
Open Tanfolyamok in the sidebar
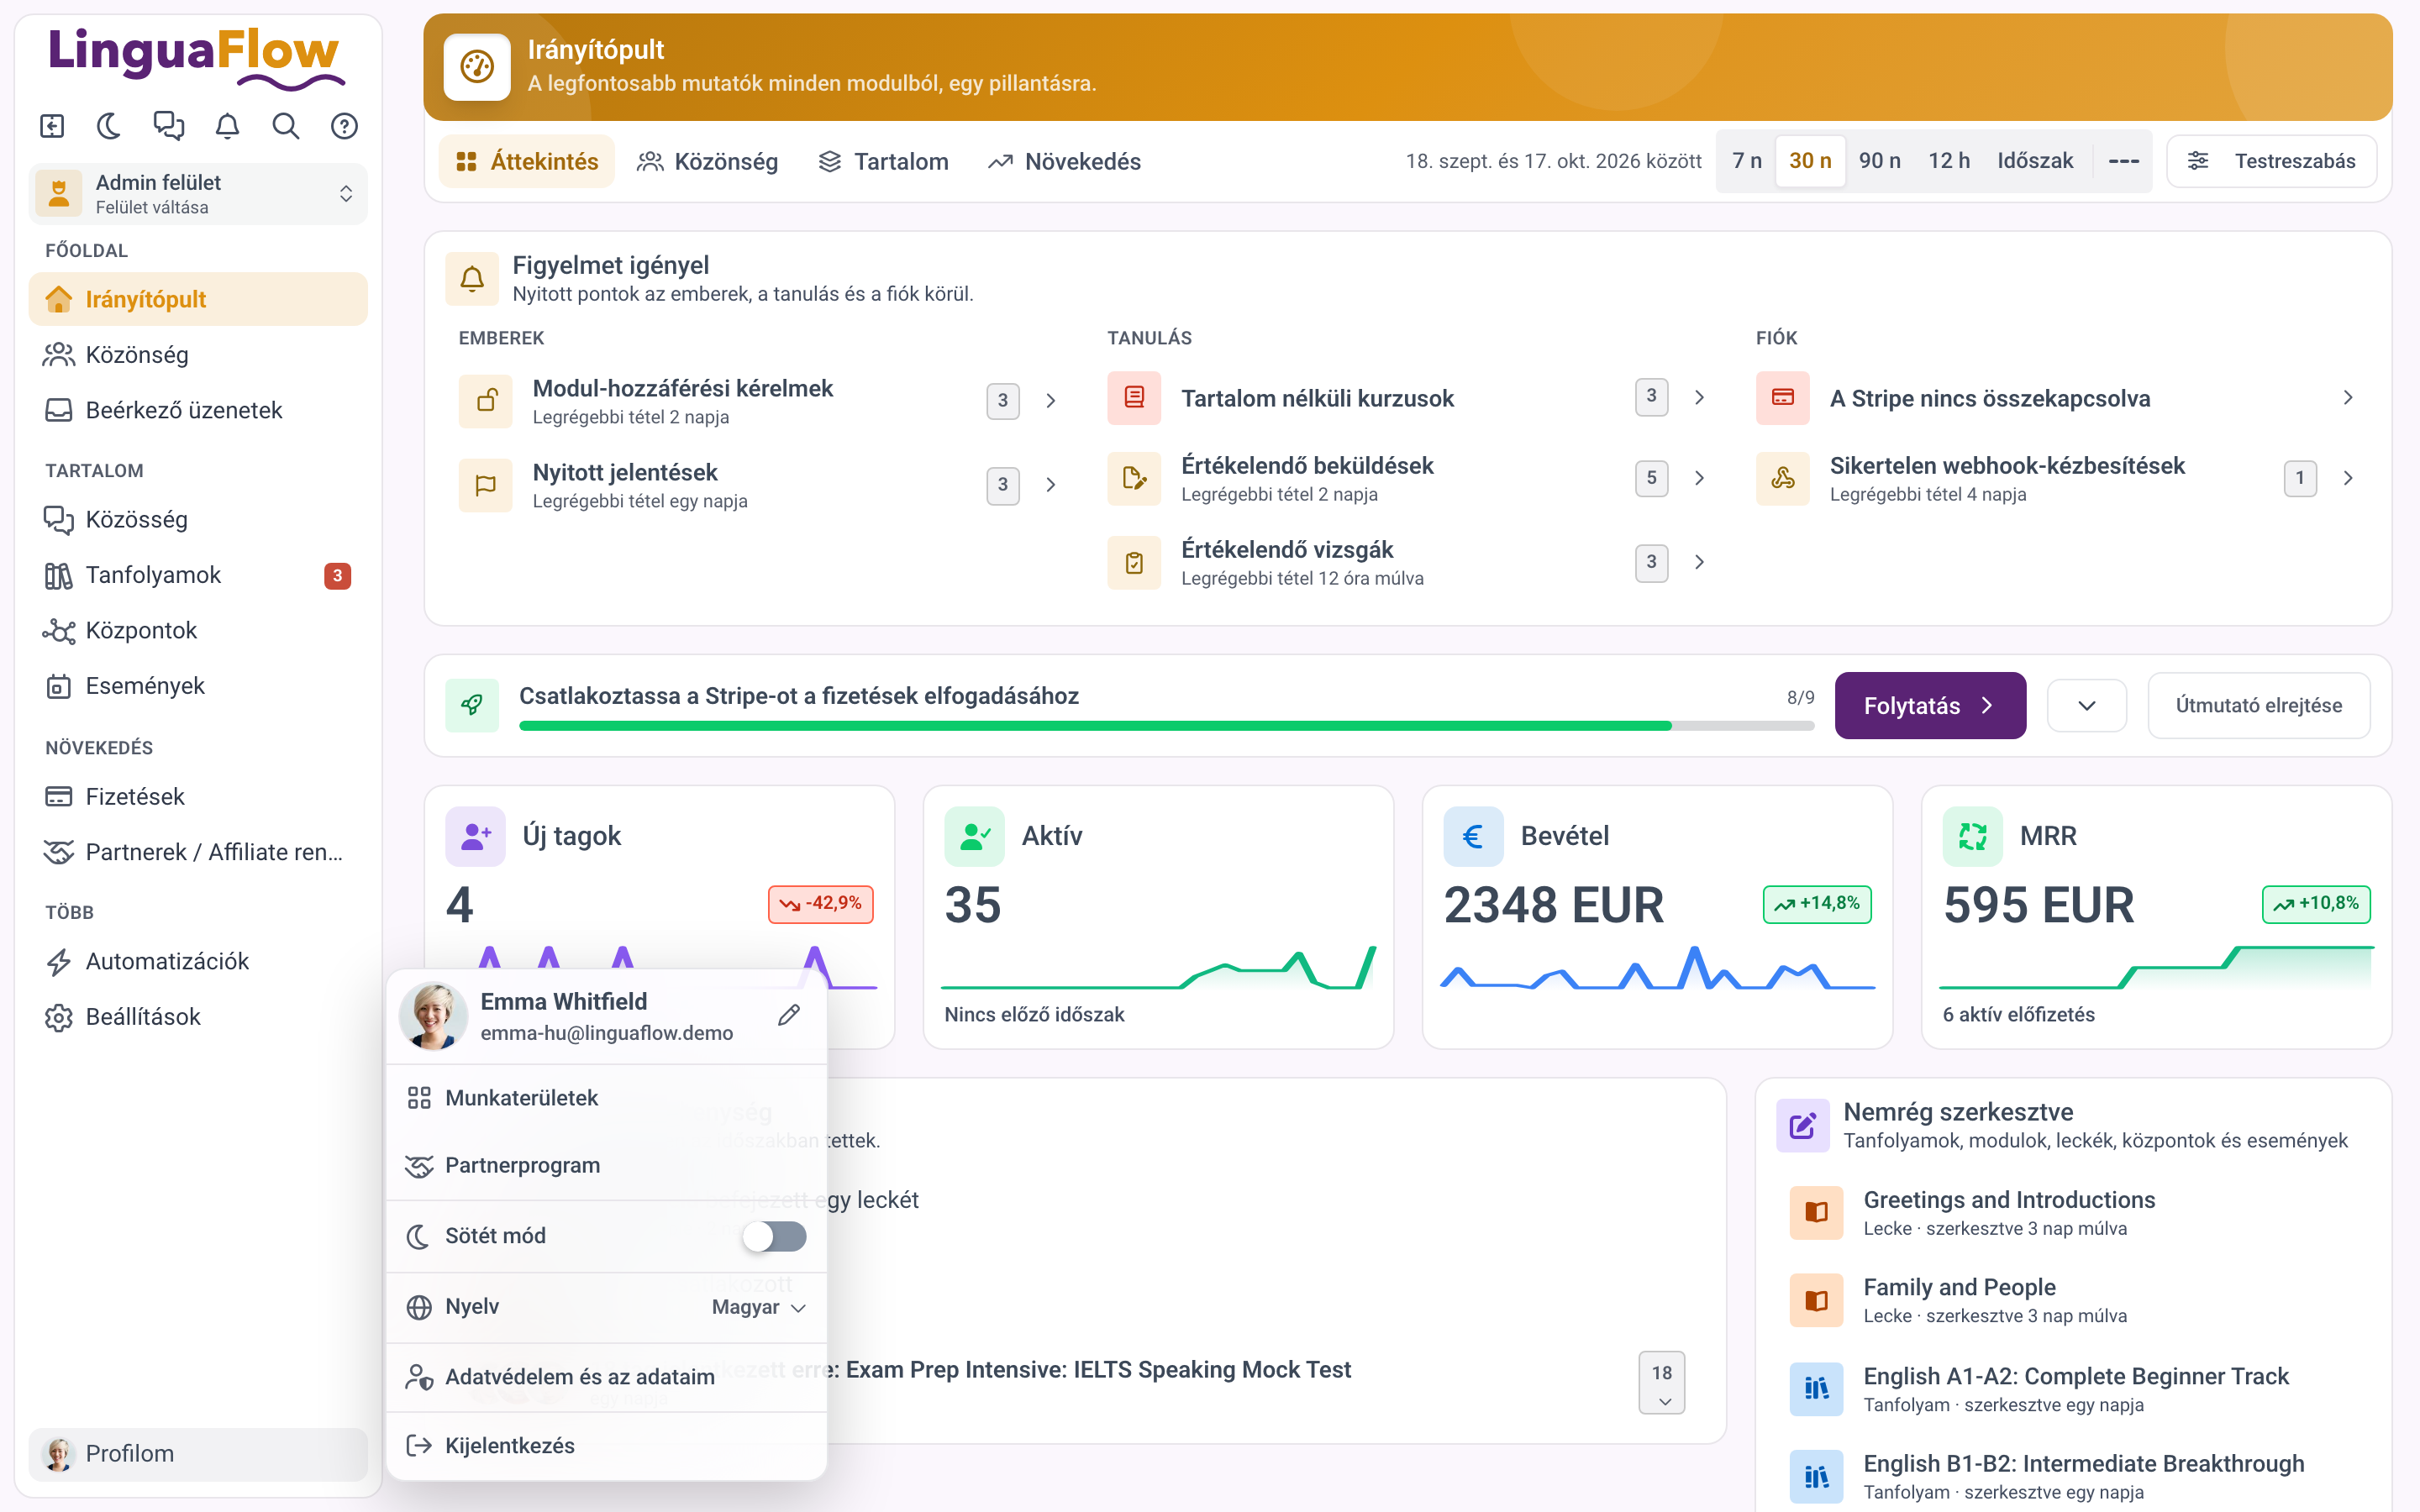[198, 575]
